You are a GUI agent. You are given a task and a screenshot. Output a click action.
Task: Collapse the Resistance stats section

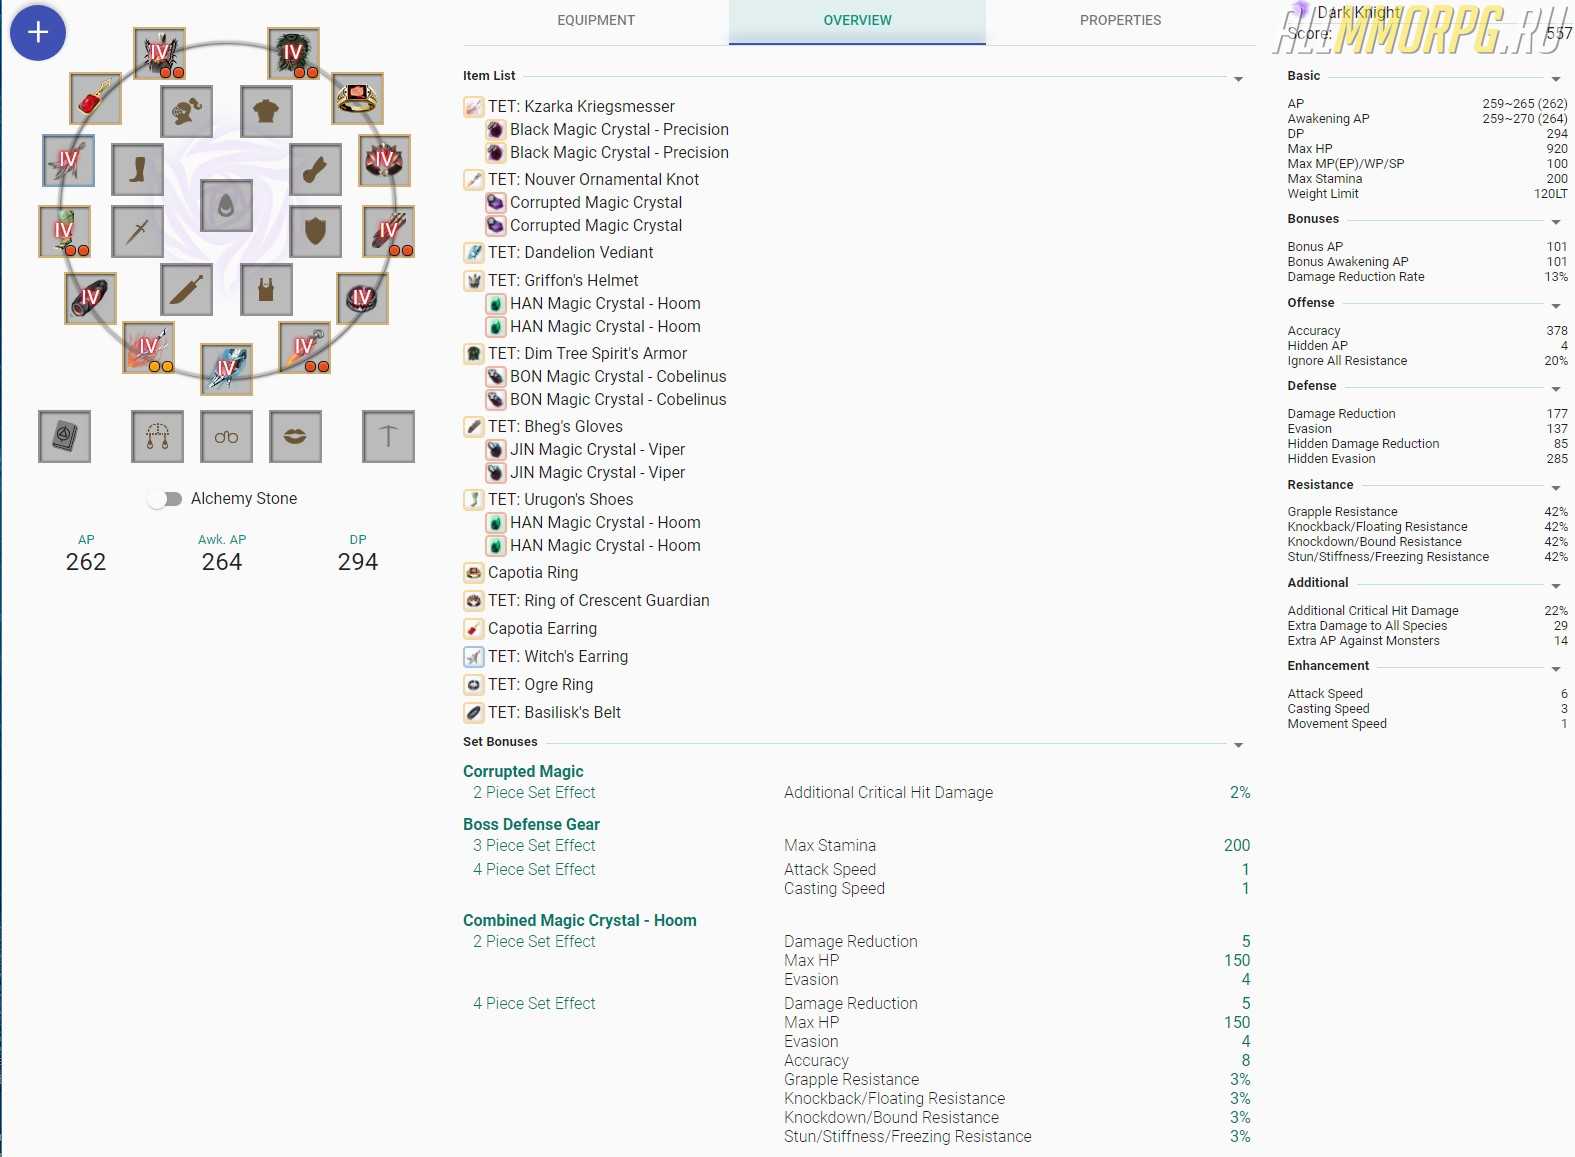[x=1555, y=488]
